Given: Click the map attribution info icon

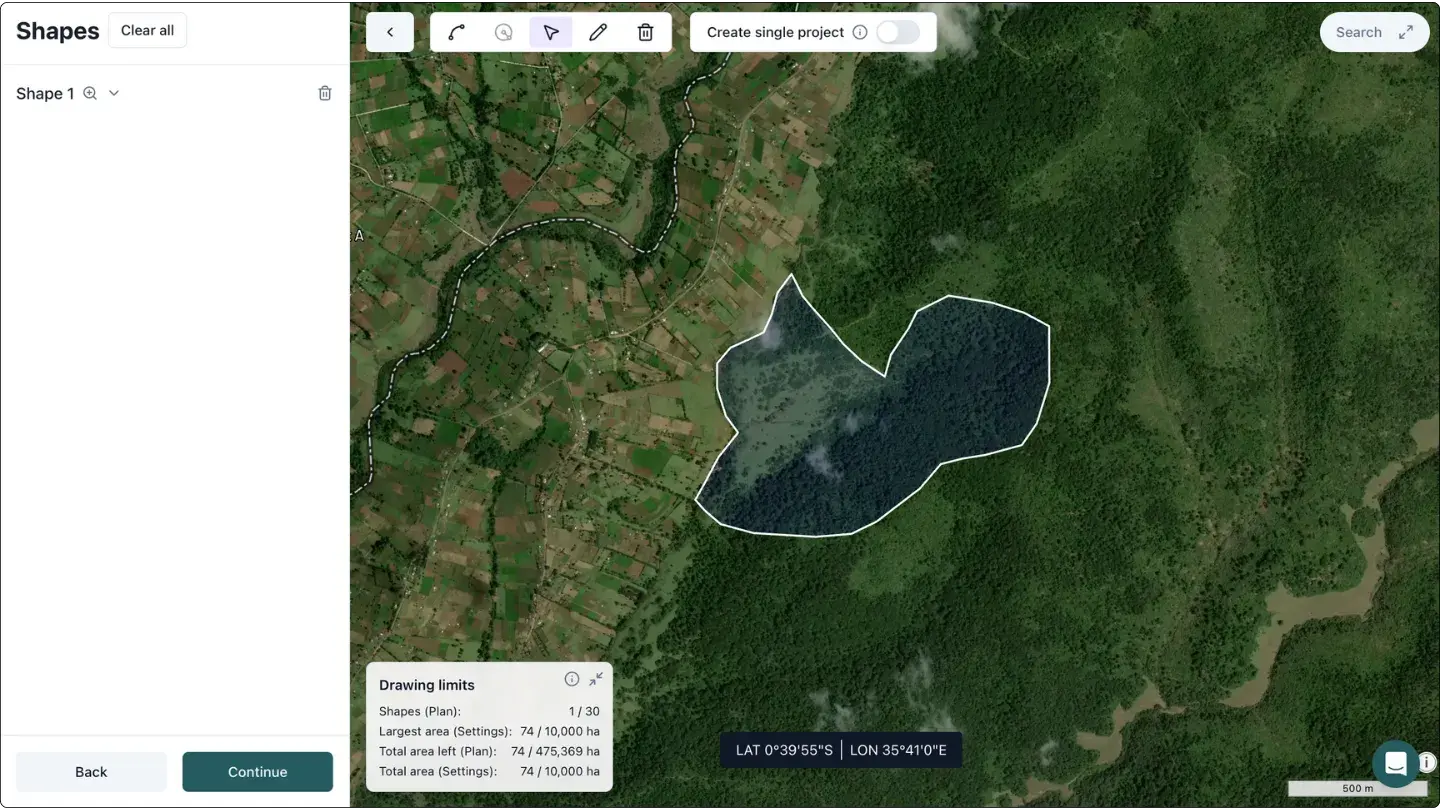Looking at the screenshot, I should click(x=1427, y=762).
